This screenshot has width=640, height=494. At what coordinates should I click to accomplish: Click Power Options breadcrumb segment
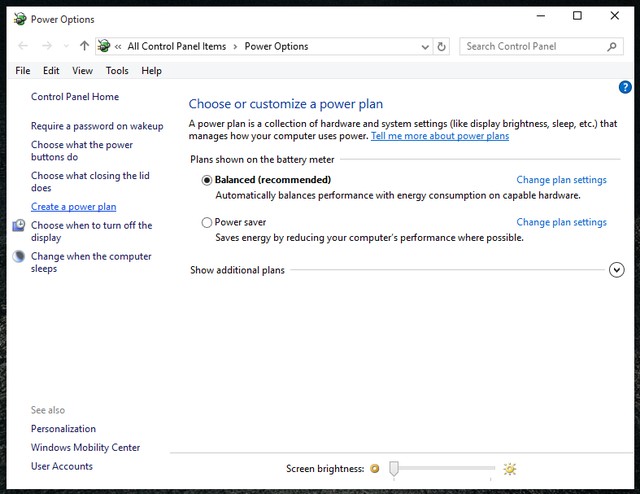coord(276,47)
